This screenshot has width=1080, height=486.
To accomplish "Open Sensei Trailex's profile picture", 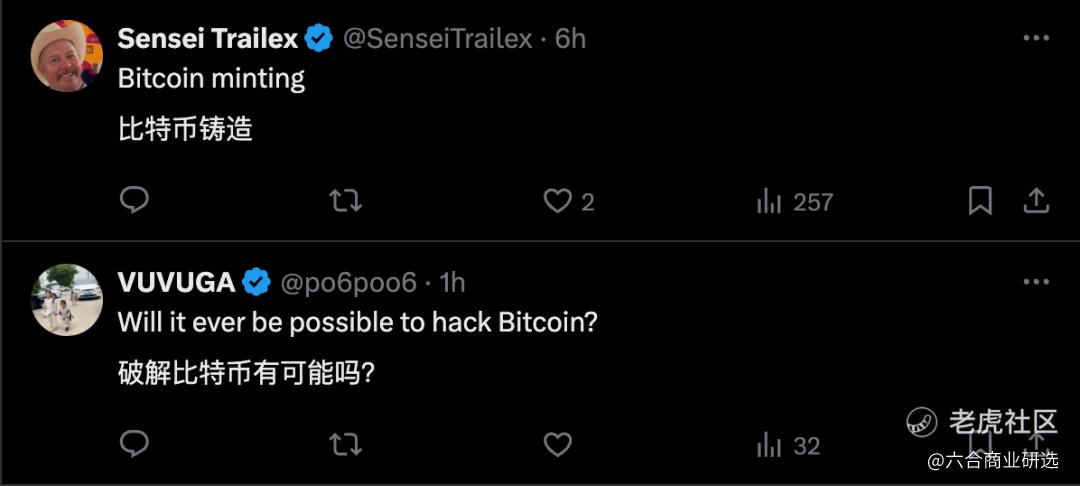I will 67,55.
